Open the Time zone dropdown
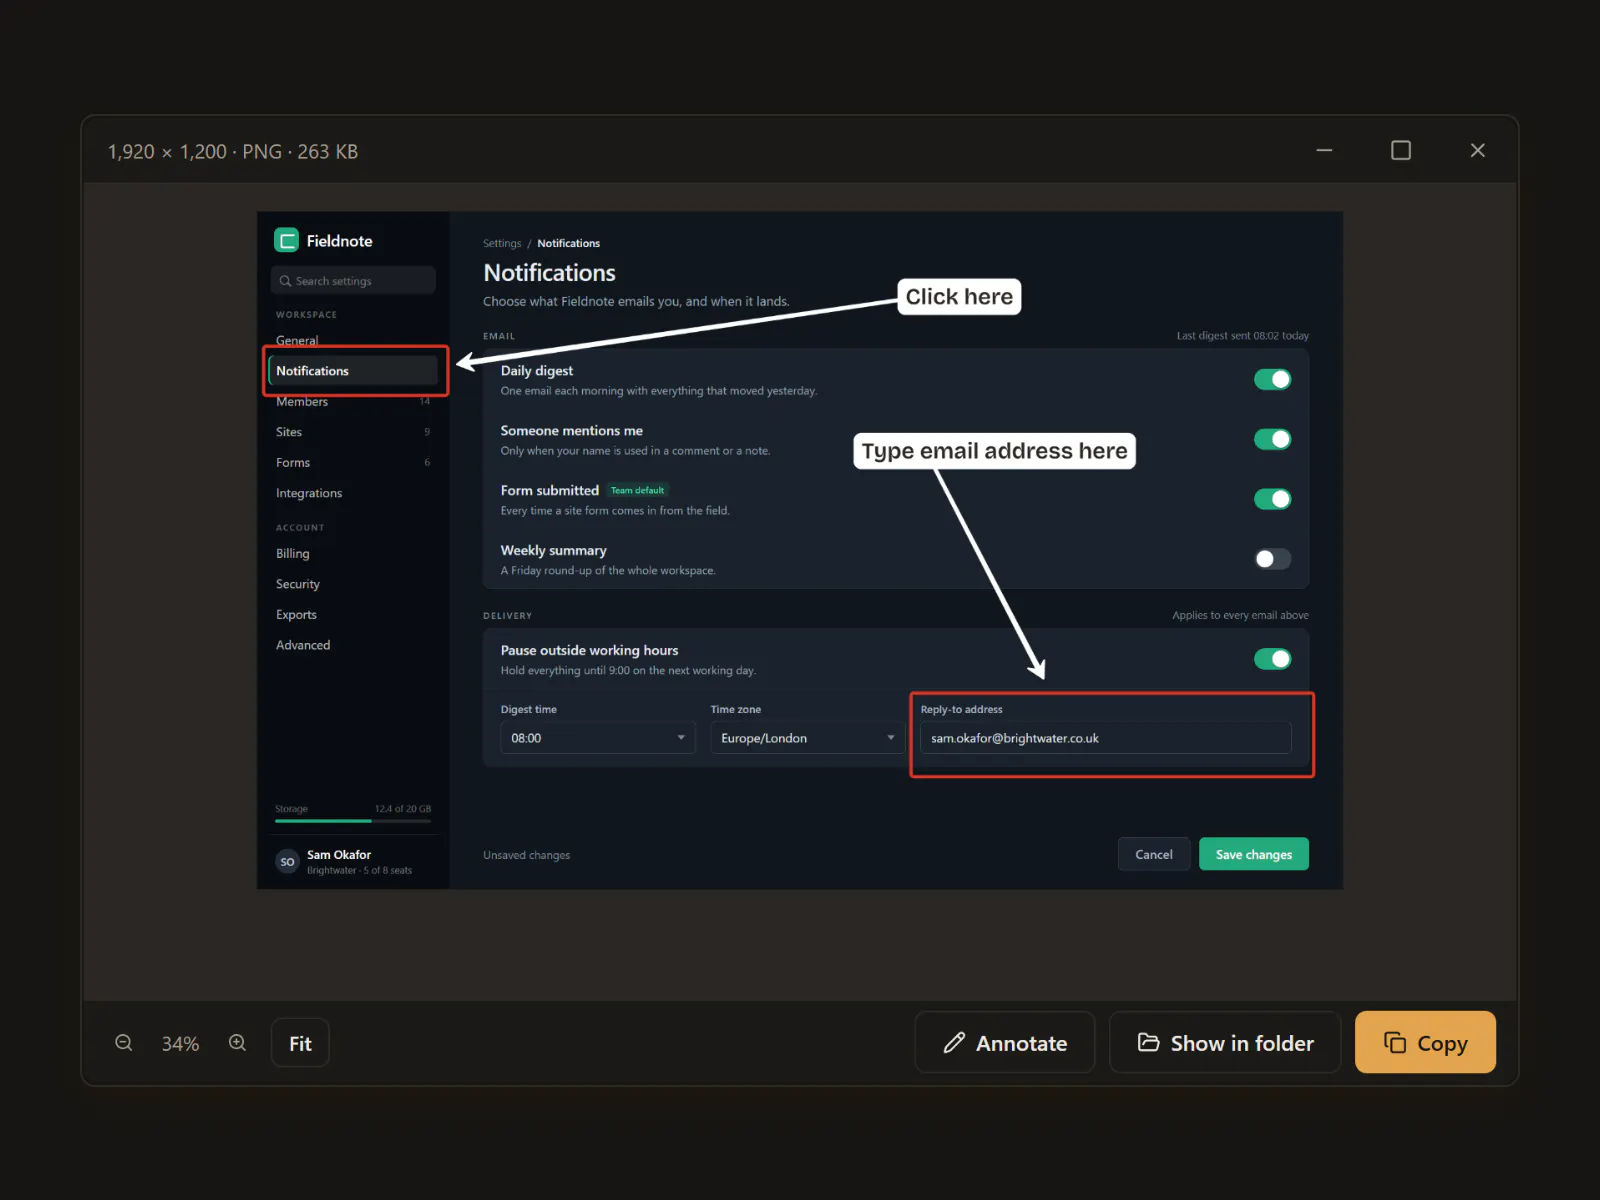 click(x=807, y=738)
